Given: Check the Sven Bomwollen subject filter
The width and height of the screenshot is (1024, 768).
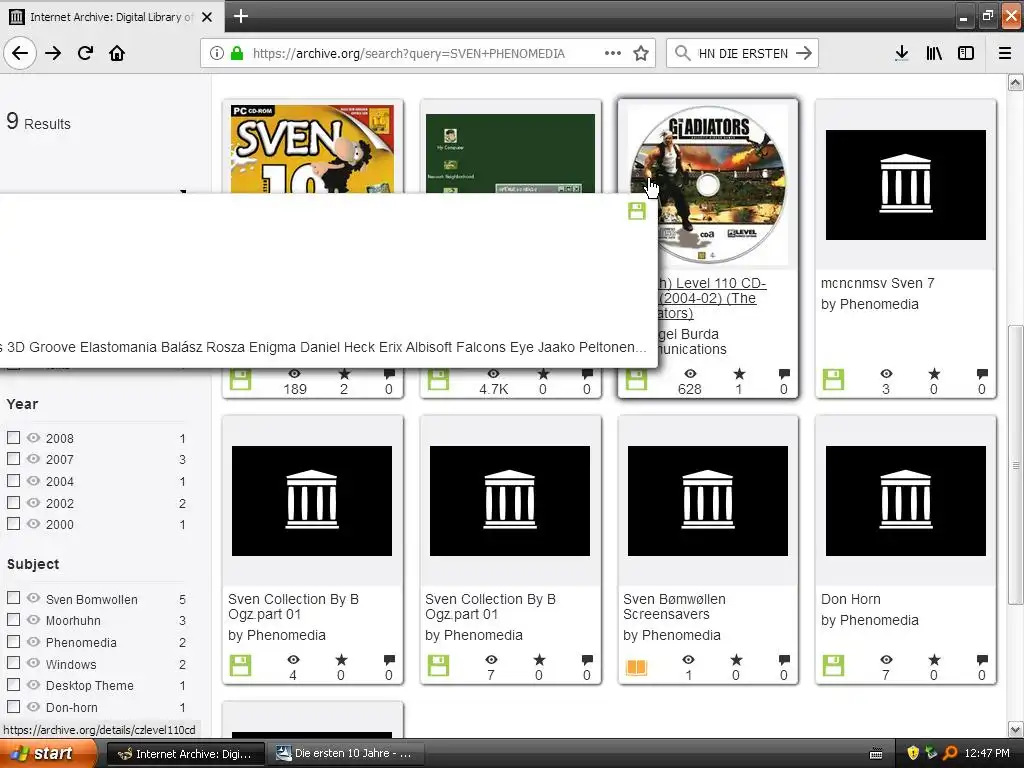Looking at the screenshot, I should (x=13, y=598).
